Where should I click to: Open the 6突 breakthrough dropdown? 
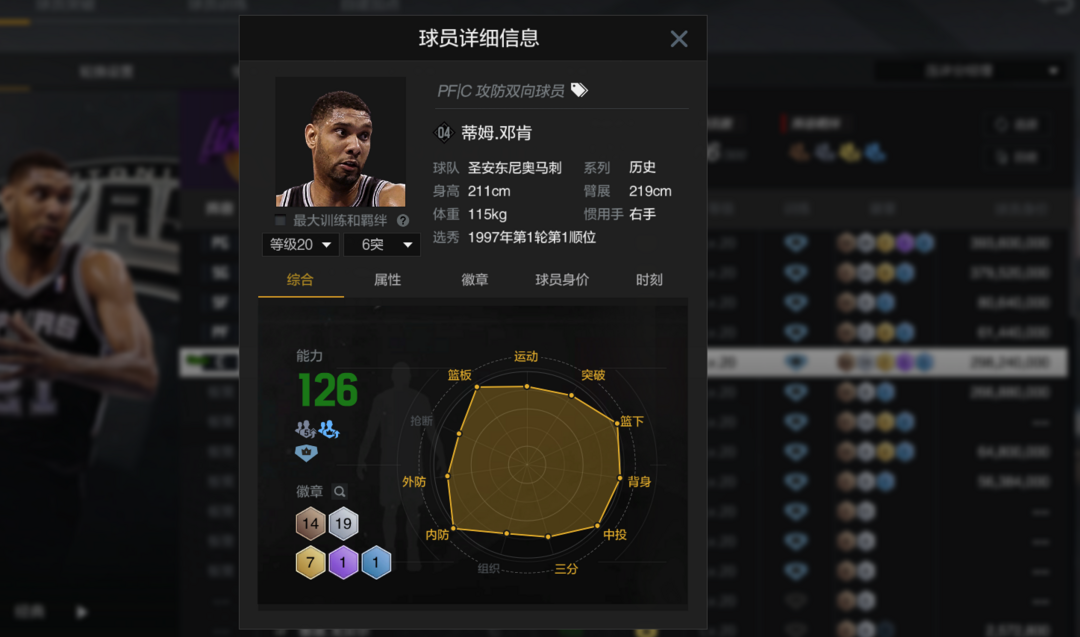382,244
